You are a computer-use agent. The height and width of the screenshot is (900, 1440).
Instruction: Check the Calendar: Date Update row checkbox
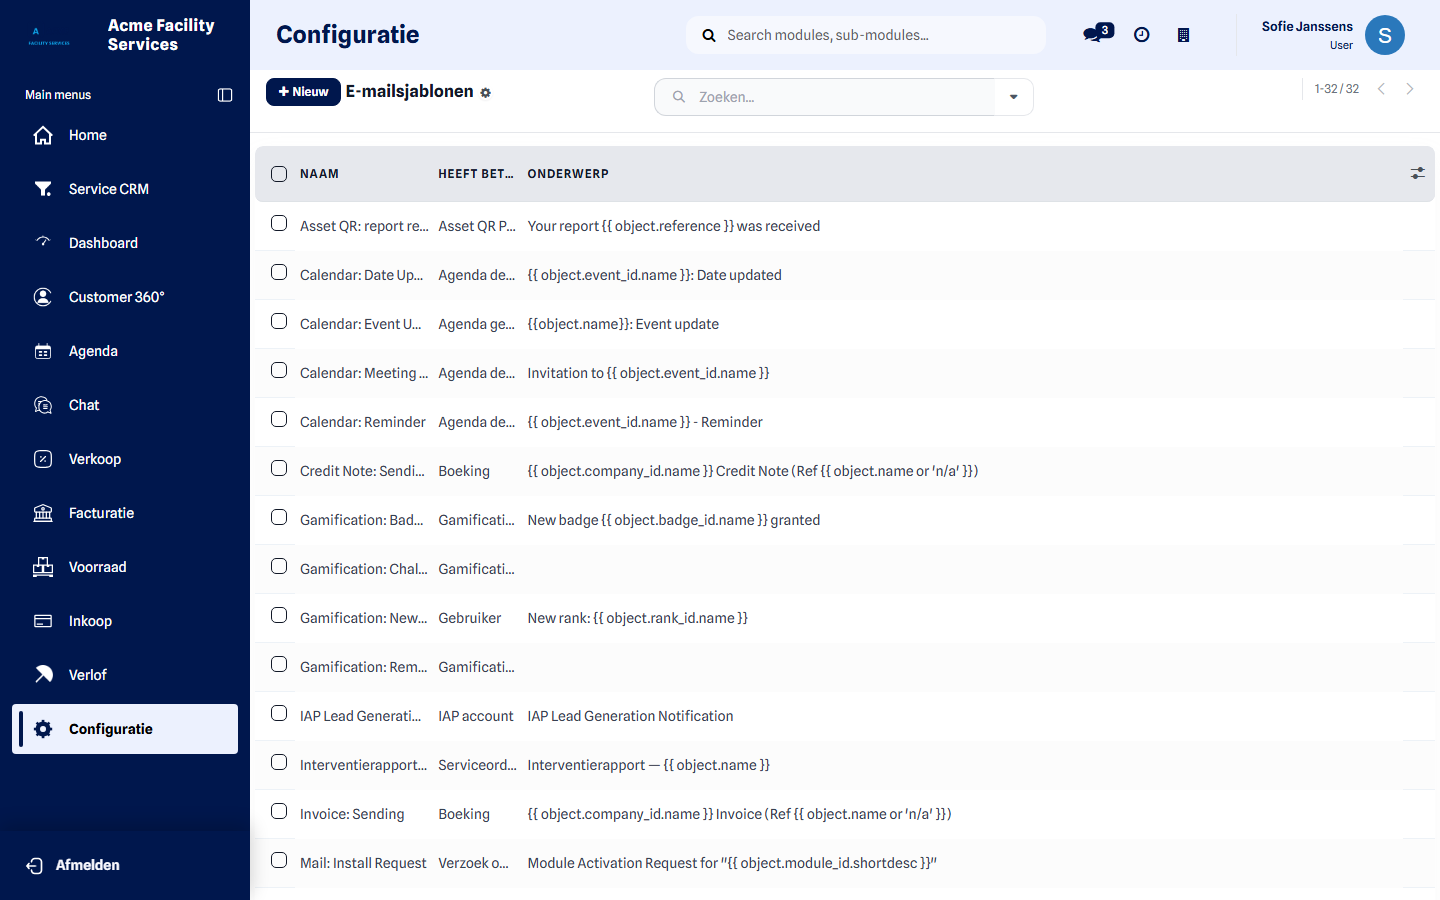pos(279,272)
